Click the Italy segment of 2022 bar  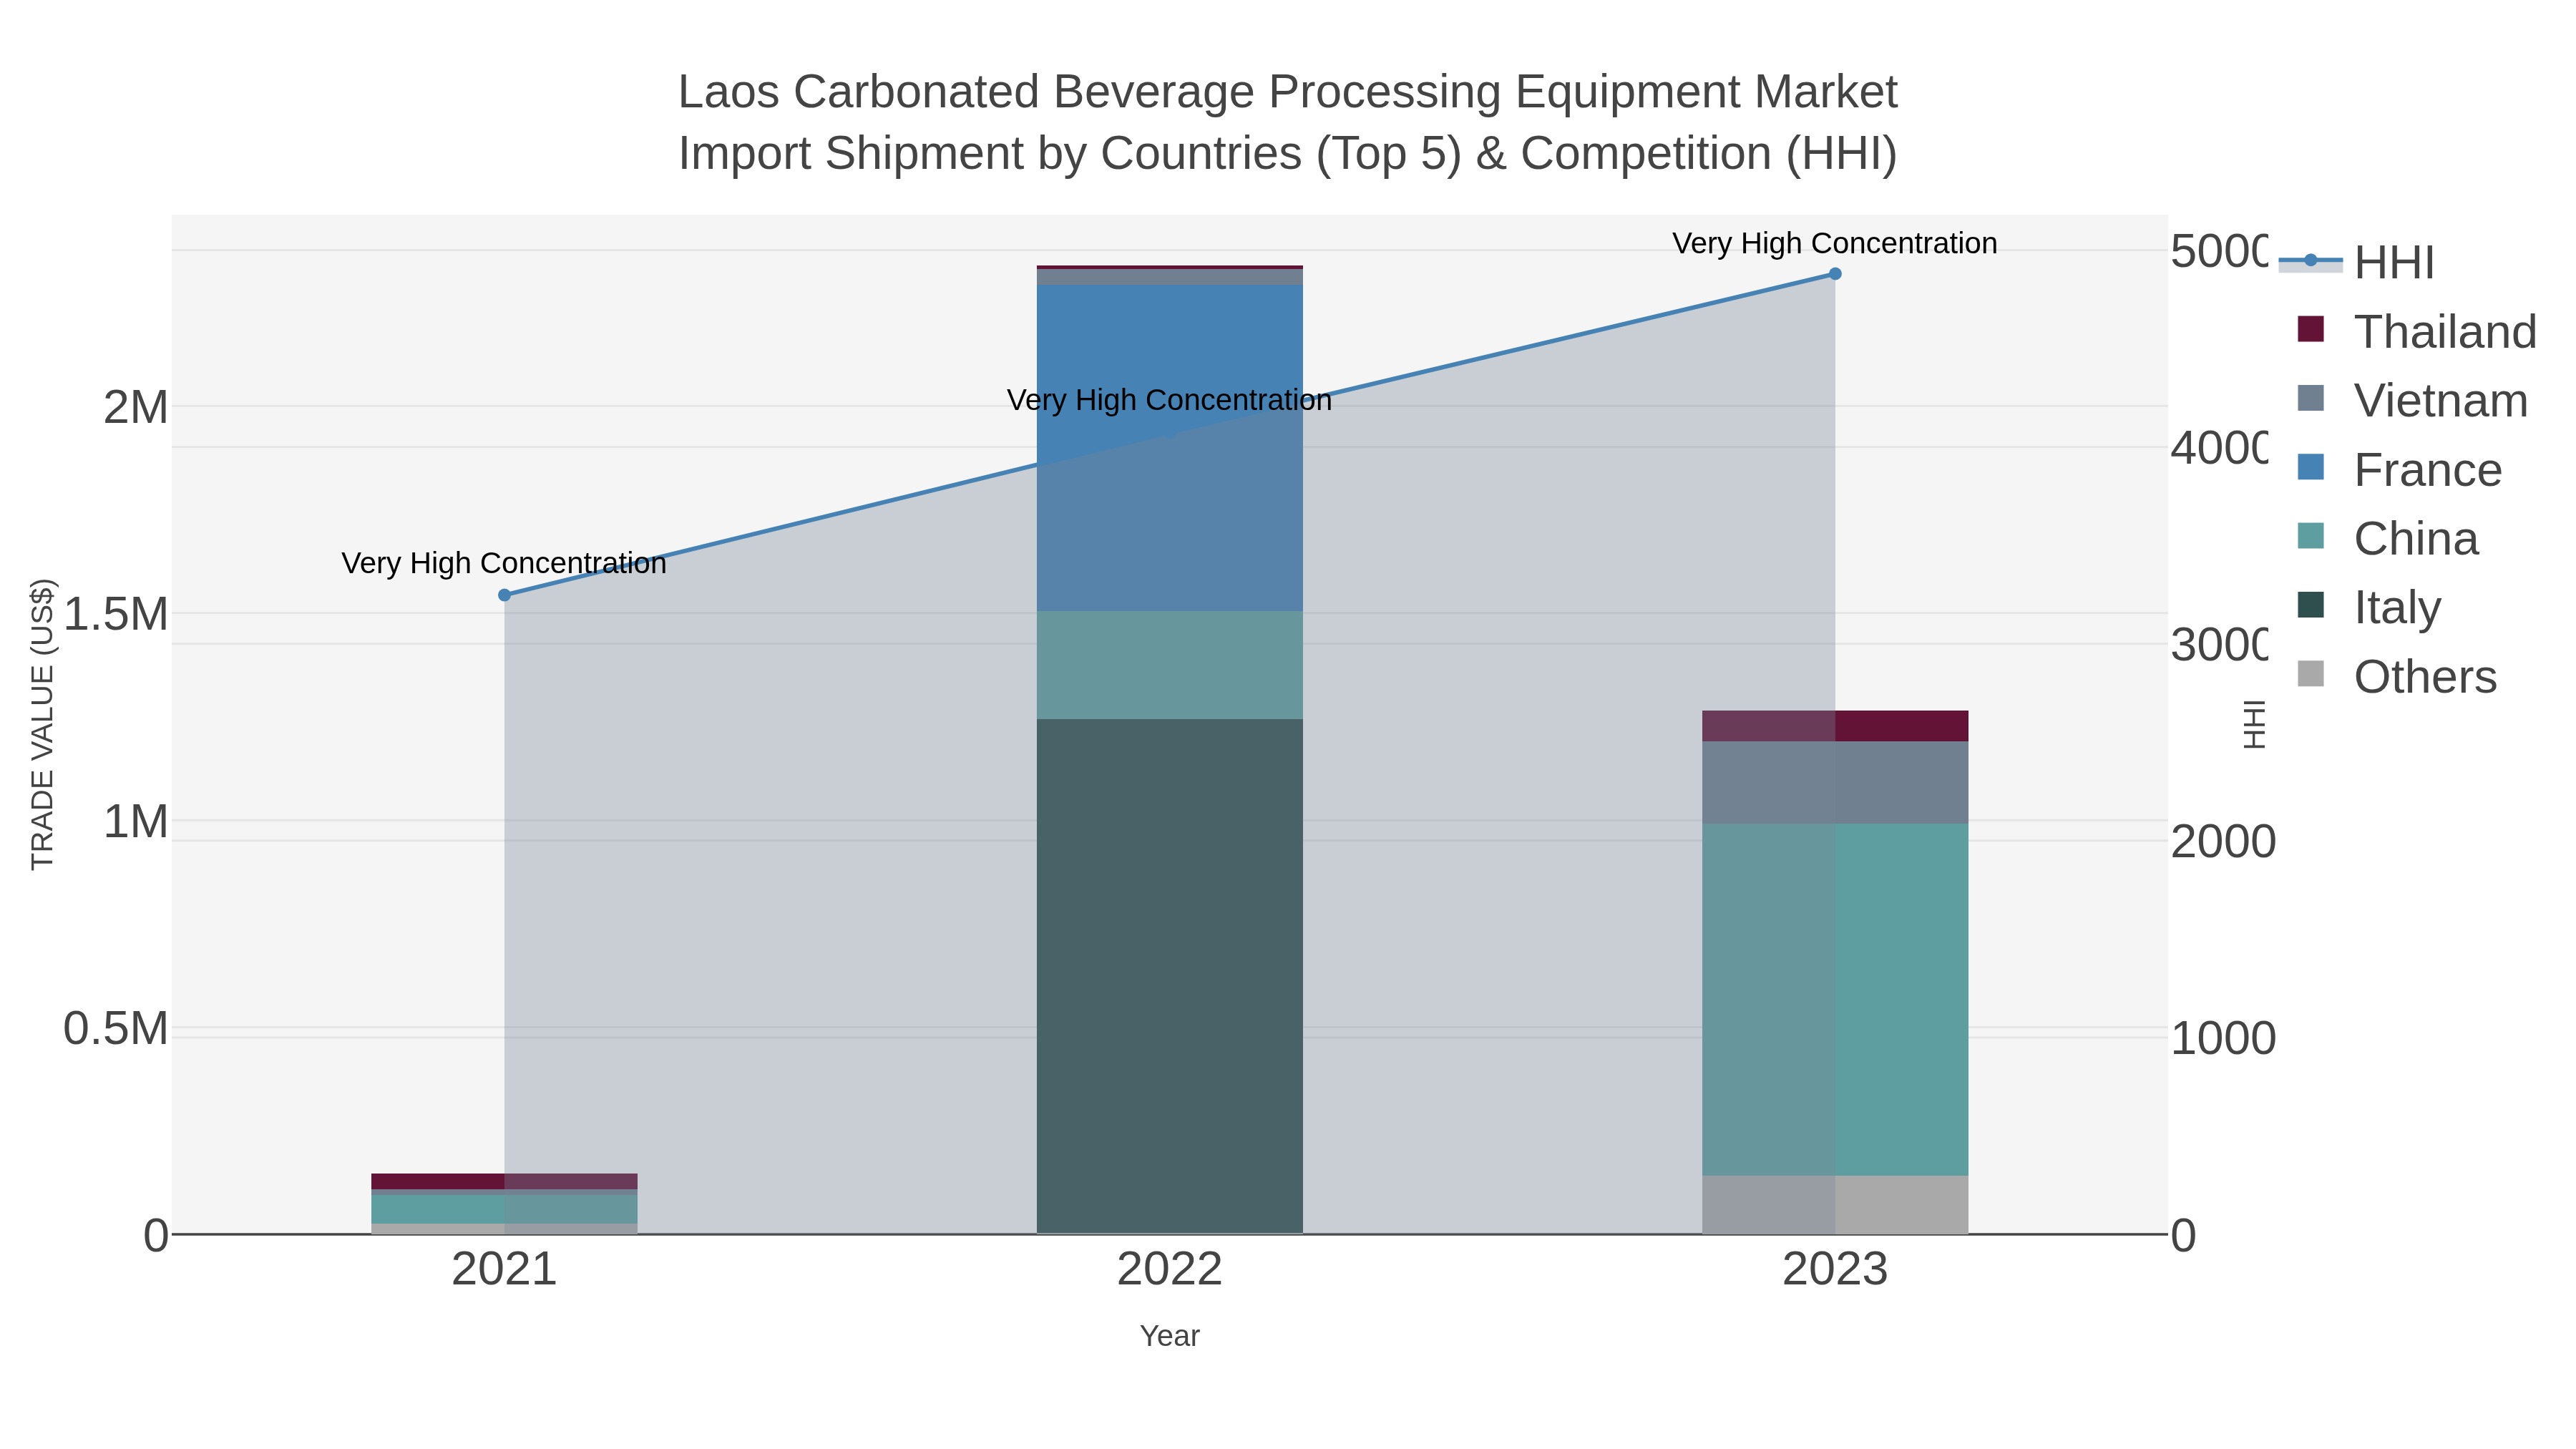tap(1169, 976)
